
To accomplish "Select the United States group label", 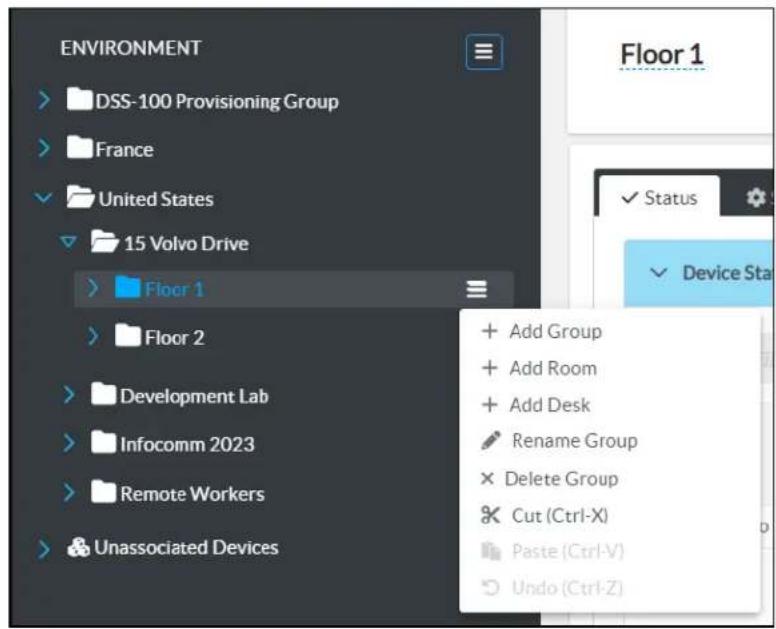I will tap(156, 199).
